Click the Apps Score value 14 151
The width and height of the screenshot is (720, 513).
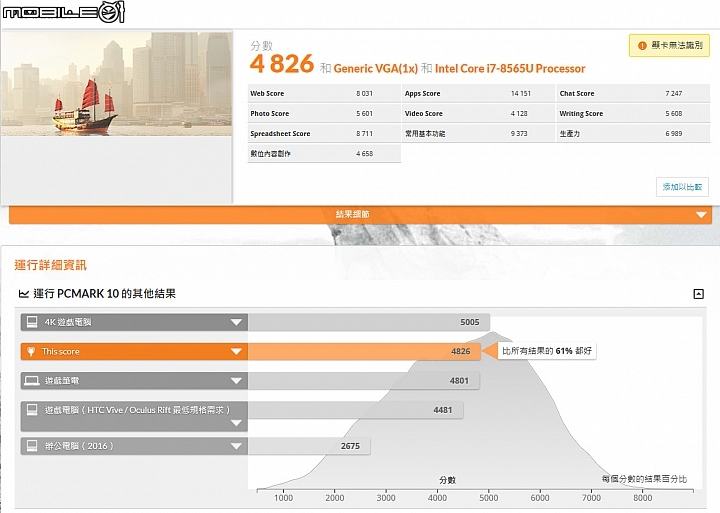click(521, 93)
